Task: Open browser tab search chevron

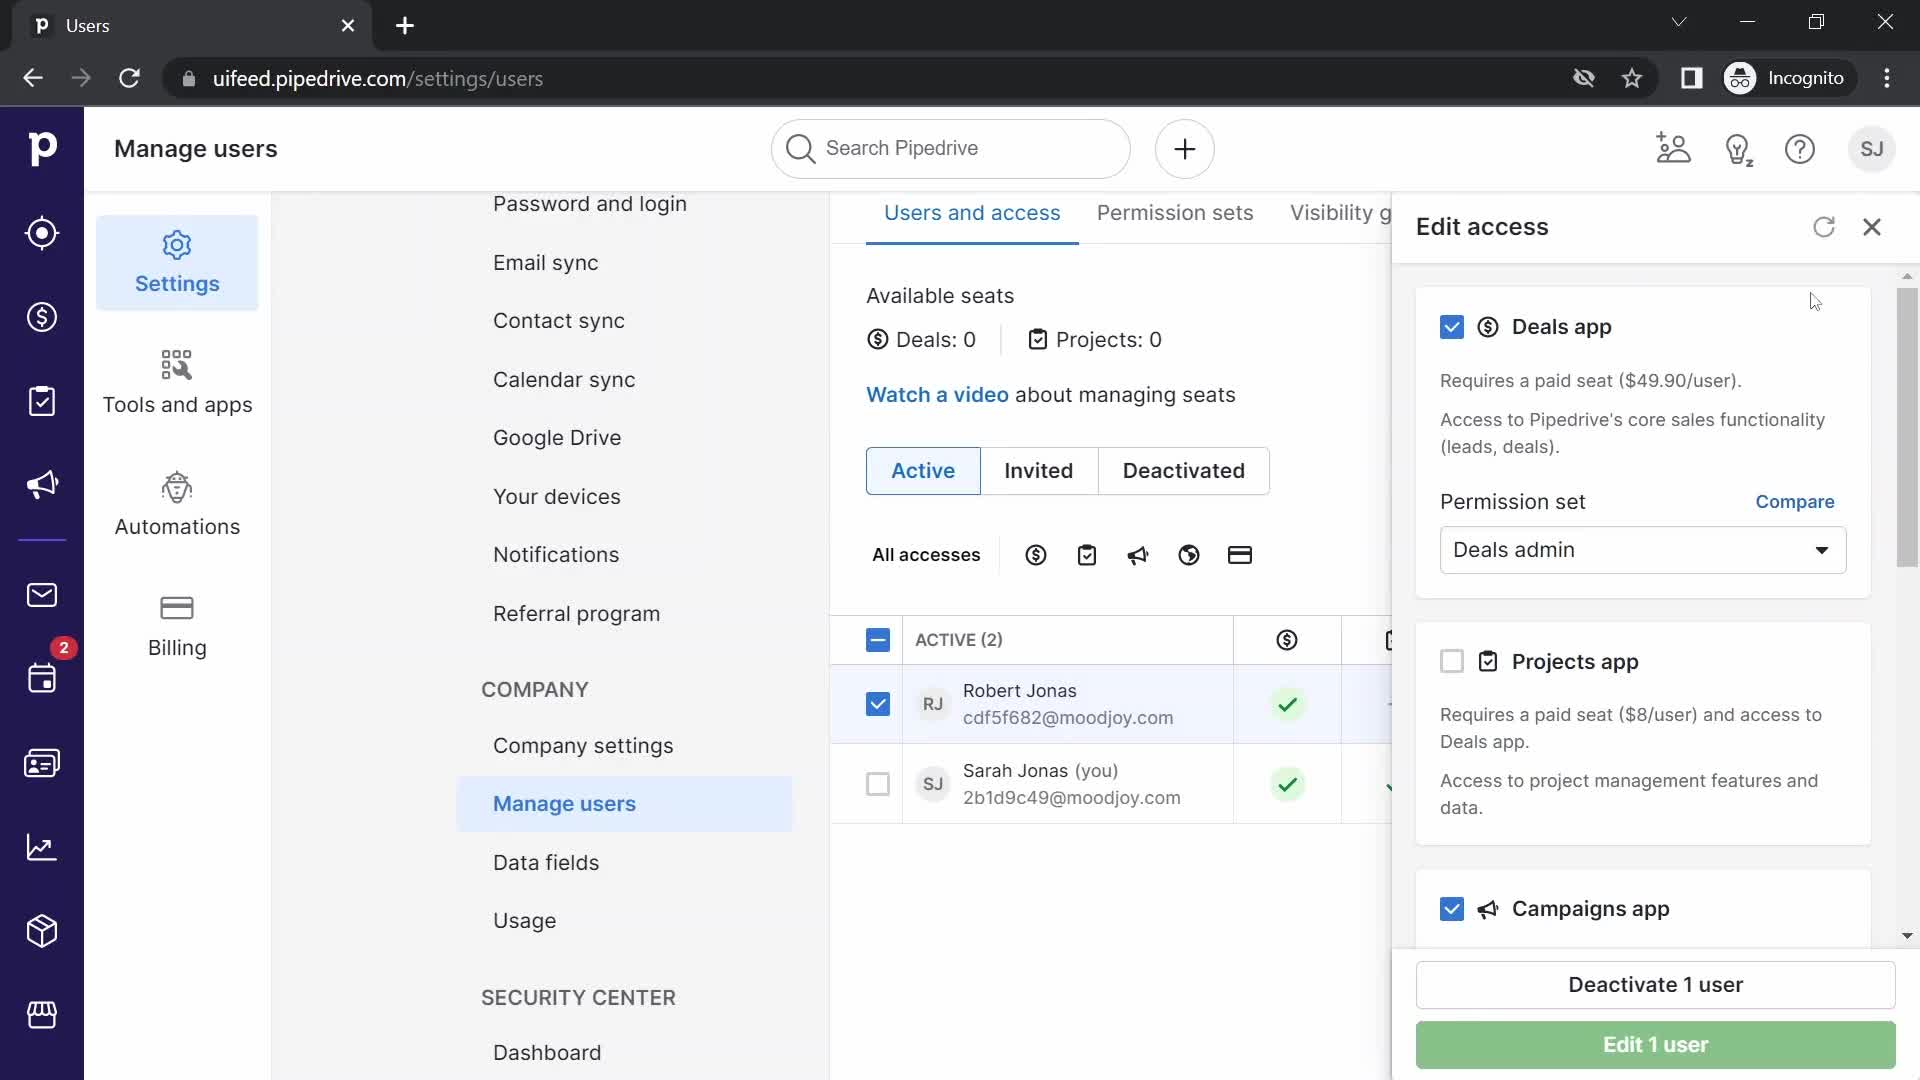Action: [1679, 22]
